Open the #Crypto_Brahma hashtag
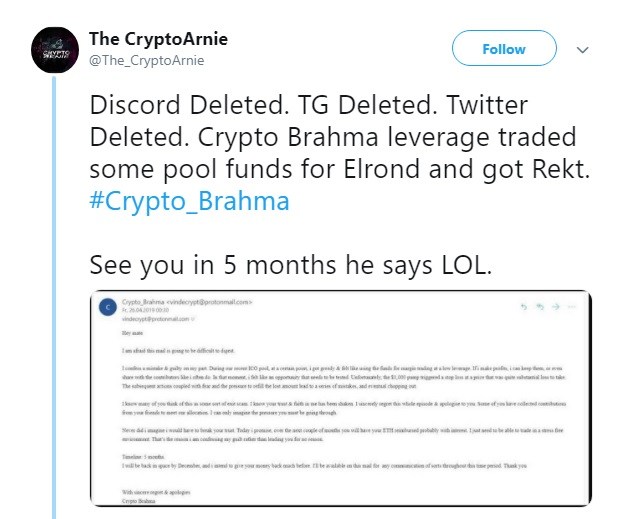 coord(189,200)
